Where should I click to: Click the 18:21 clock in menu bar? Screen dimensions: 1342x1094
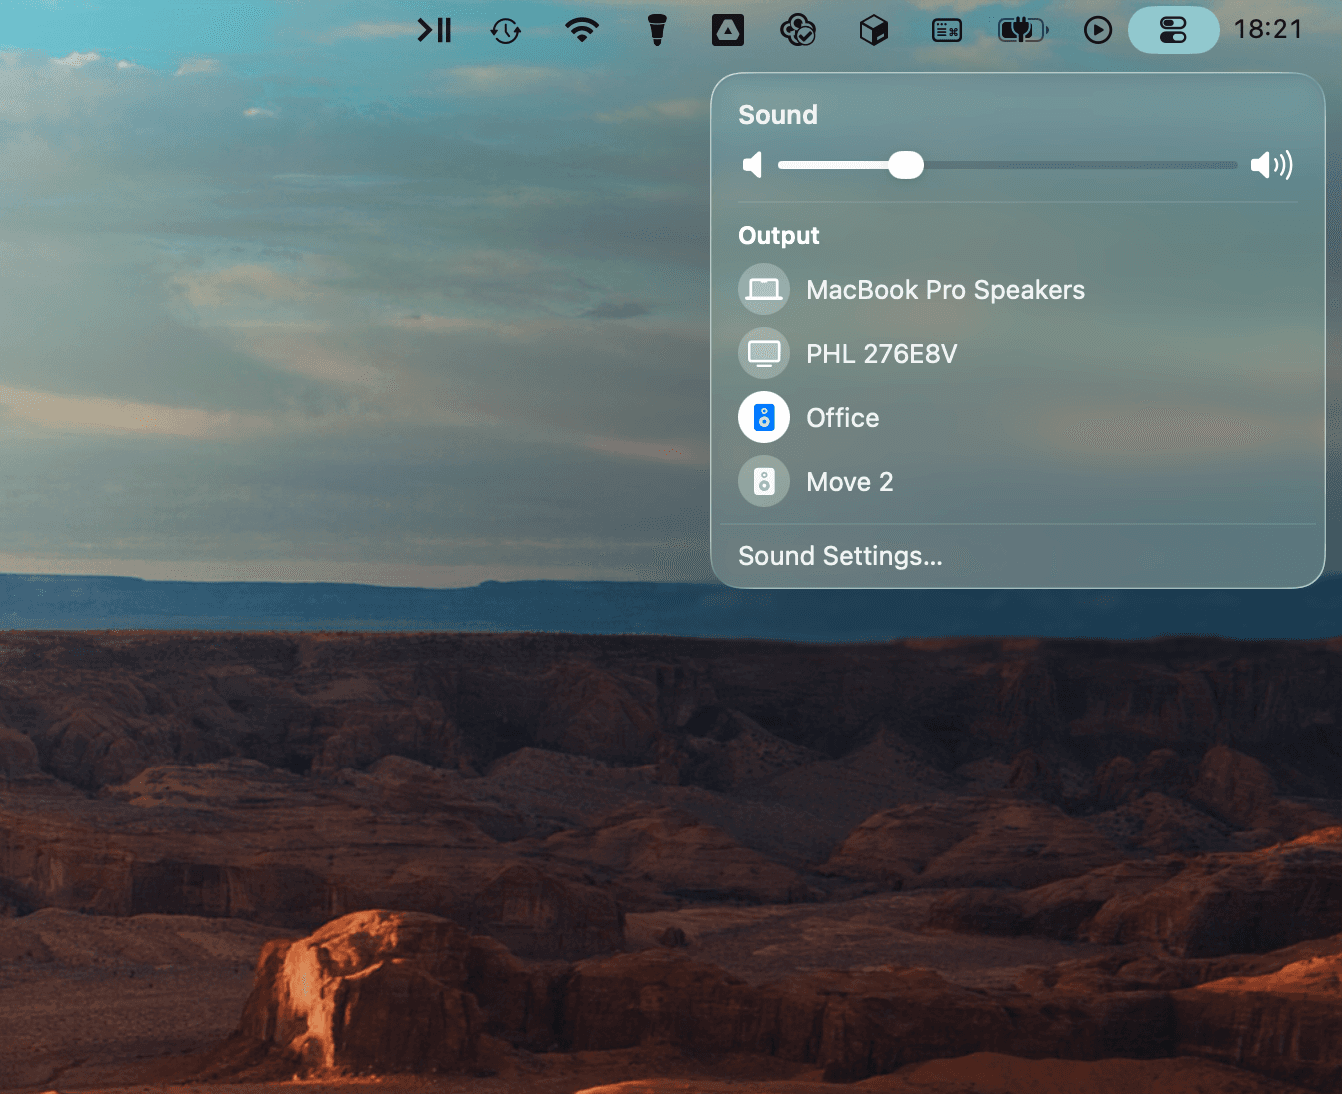1267,30
